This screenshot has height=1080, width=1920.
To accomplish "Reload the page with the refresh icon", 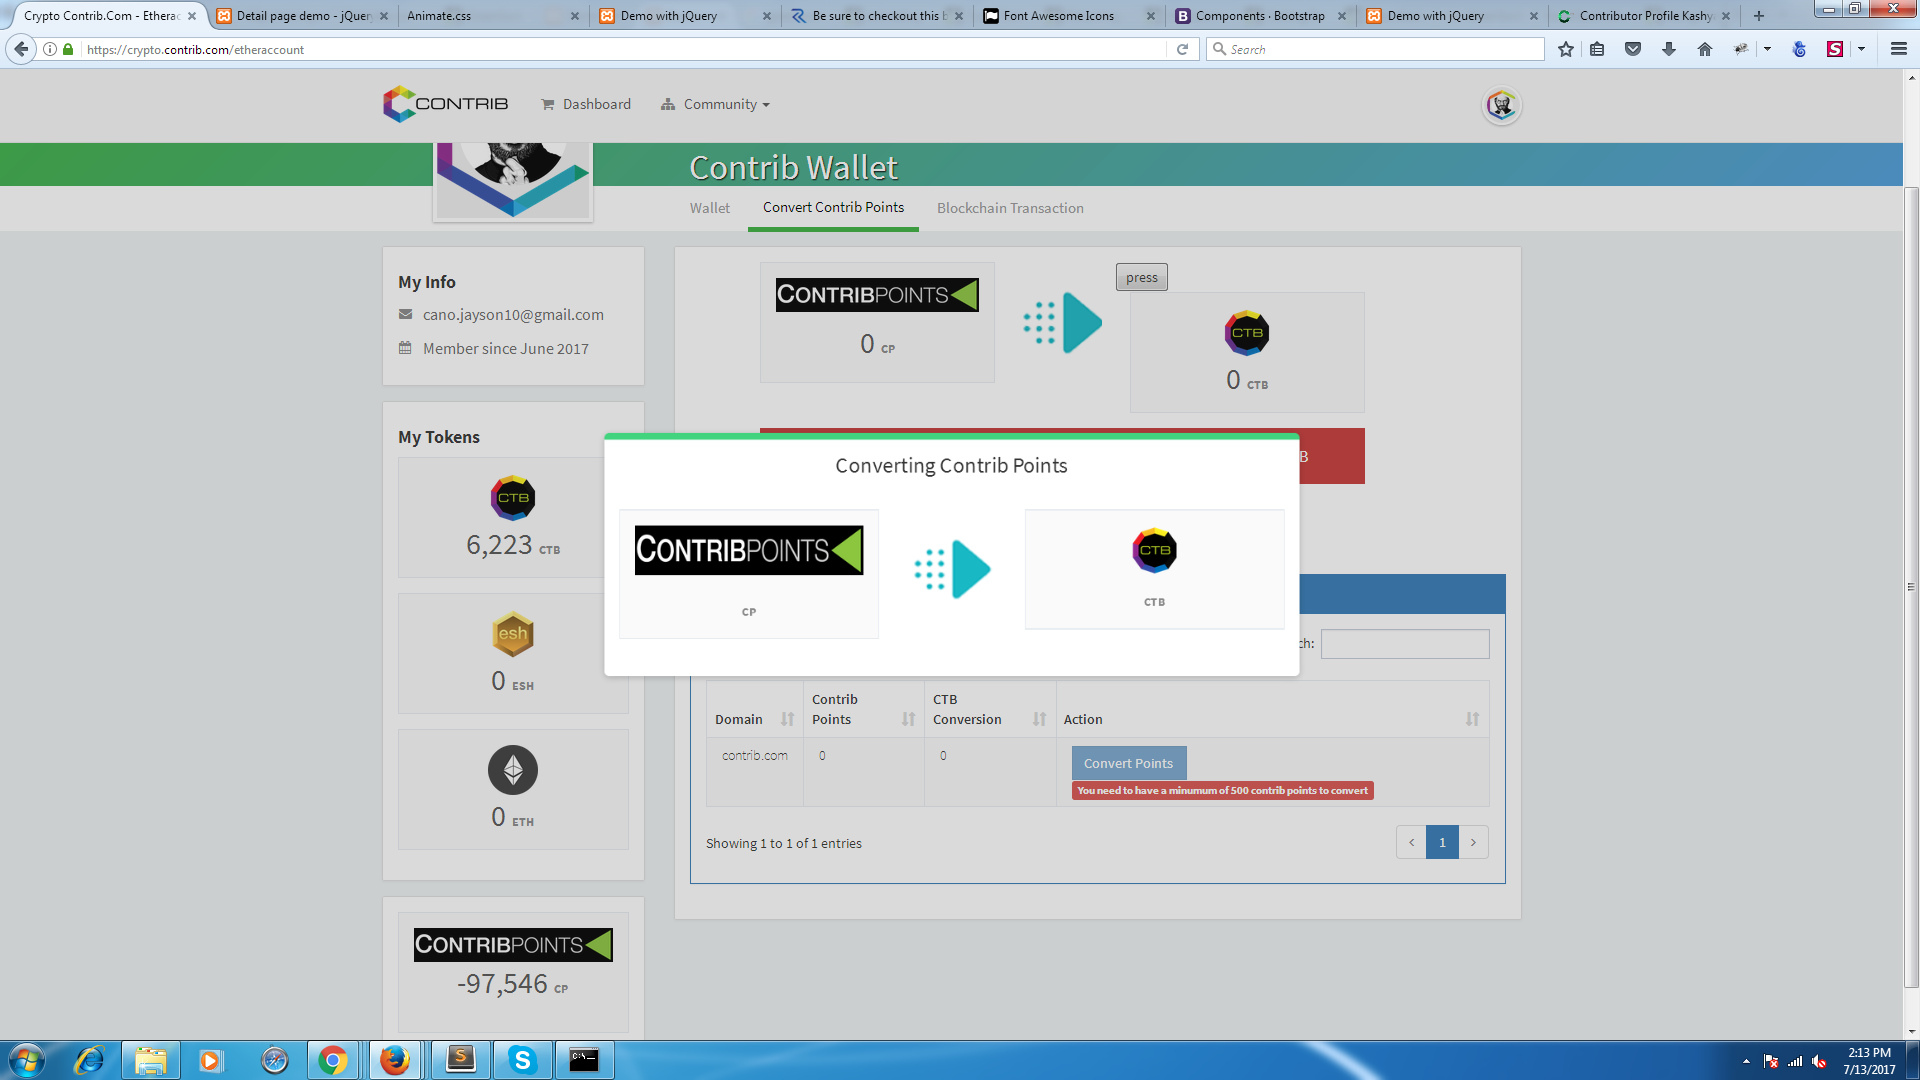I will tap(1182, 49).
